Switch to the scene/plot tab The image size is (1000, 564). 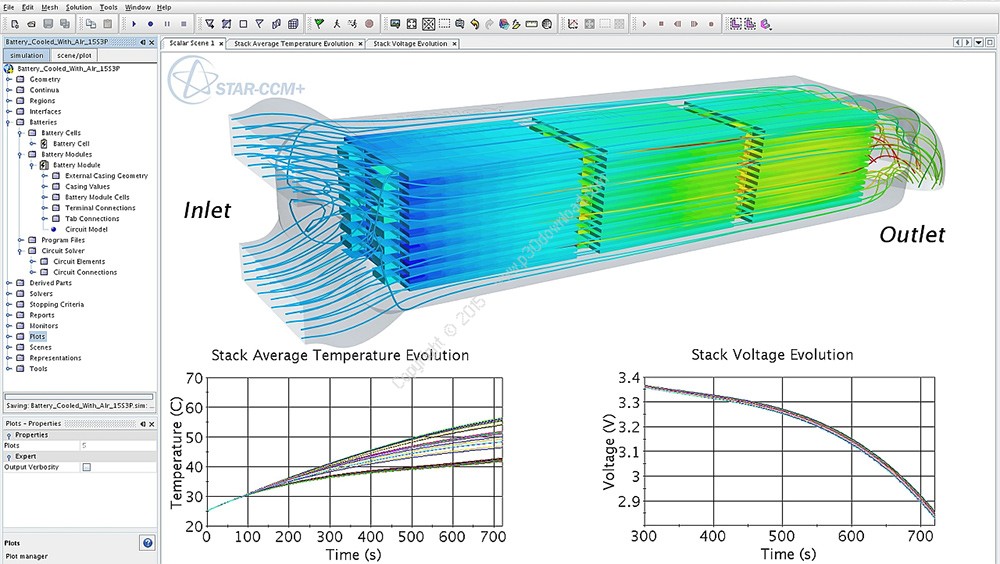point(74,56)
